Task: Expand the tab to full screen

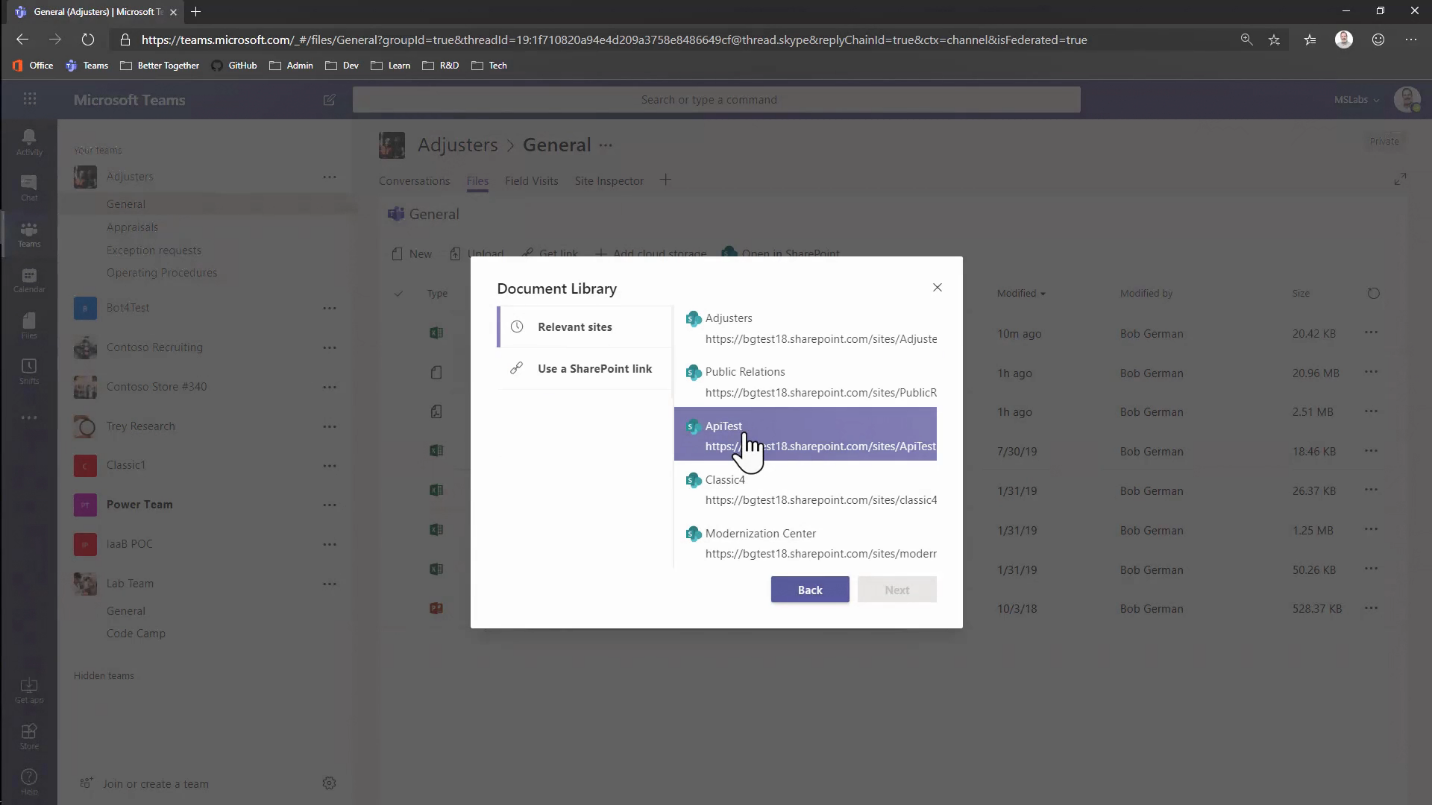Action: [x=1400, y=179]
